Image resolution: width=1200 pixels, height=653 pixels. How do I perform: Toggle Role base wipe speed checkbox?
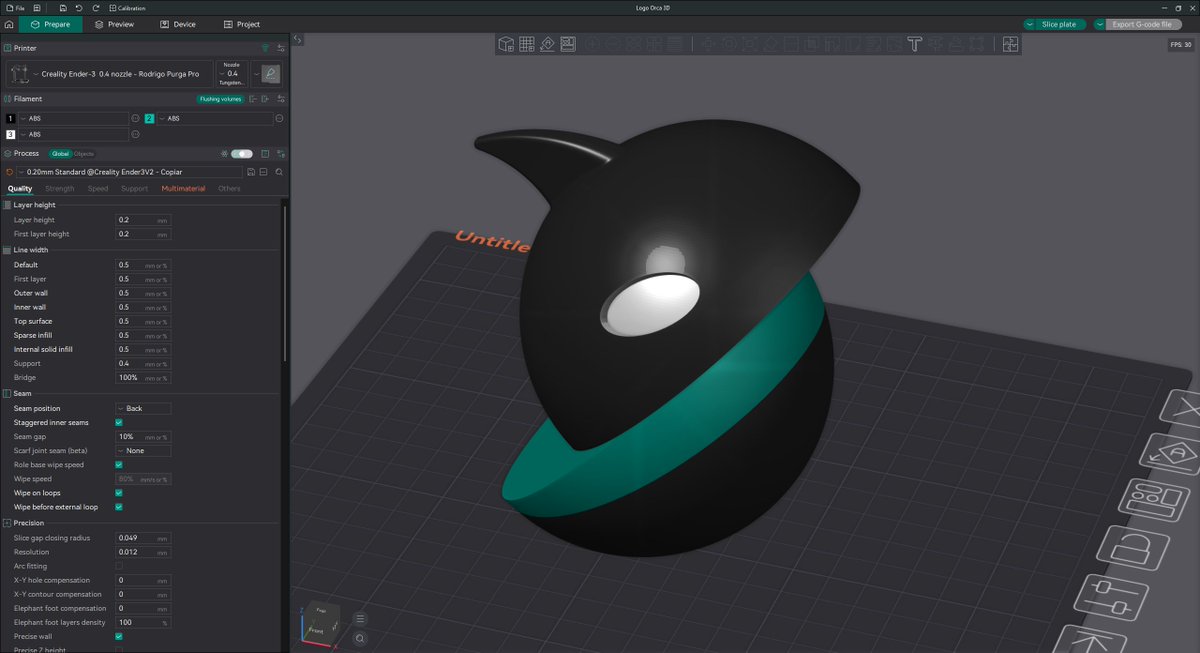pos(119,465)
